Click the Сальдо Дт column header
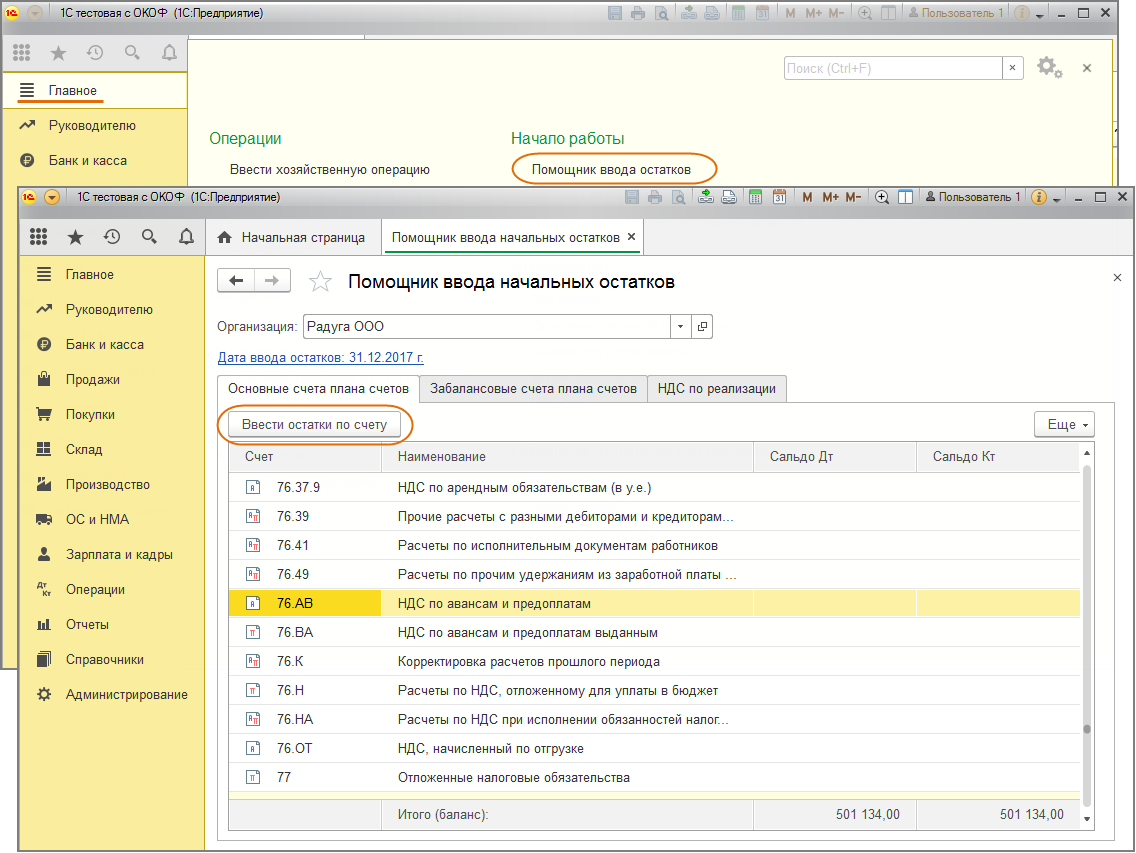This screenshot has height=853, width=1136. point(835,457)
